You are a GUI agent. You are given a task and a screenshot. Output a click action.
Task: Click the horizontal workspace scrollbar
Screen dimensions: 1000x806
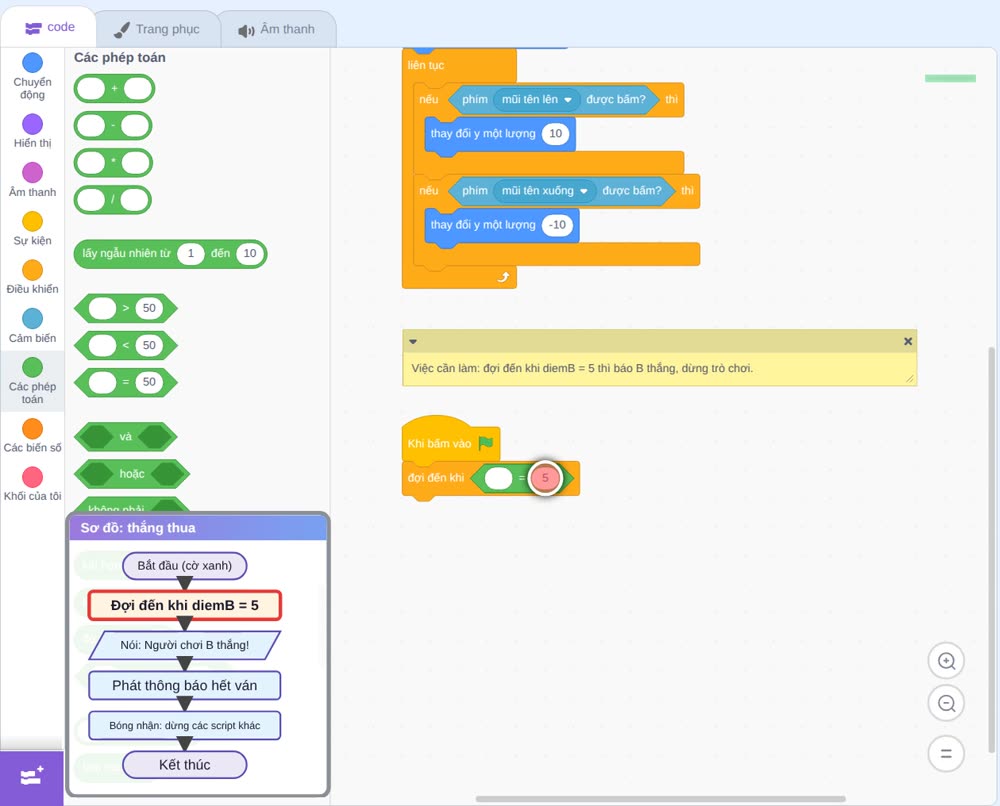point(661,798)
